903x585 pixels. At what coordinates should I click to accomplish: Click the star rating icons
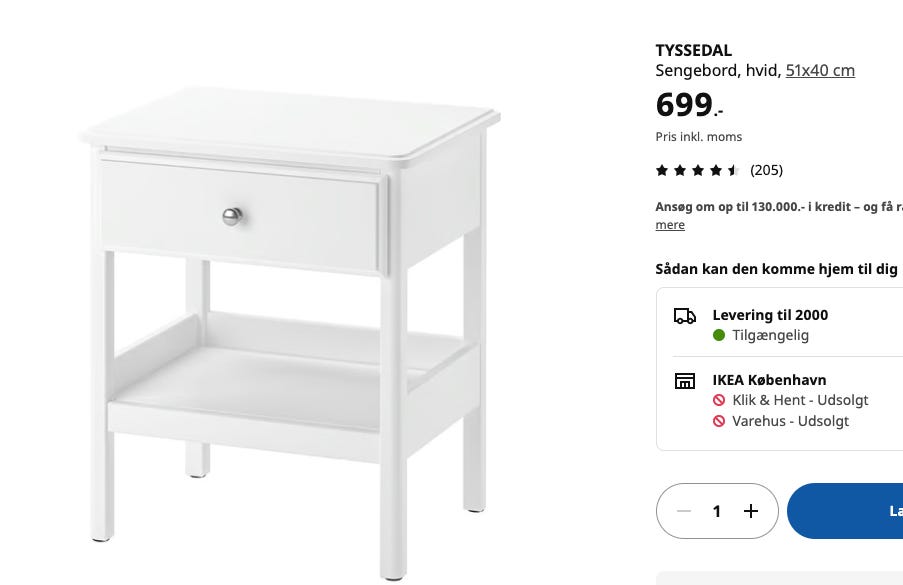(697, 171)
